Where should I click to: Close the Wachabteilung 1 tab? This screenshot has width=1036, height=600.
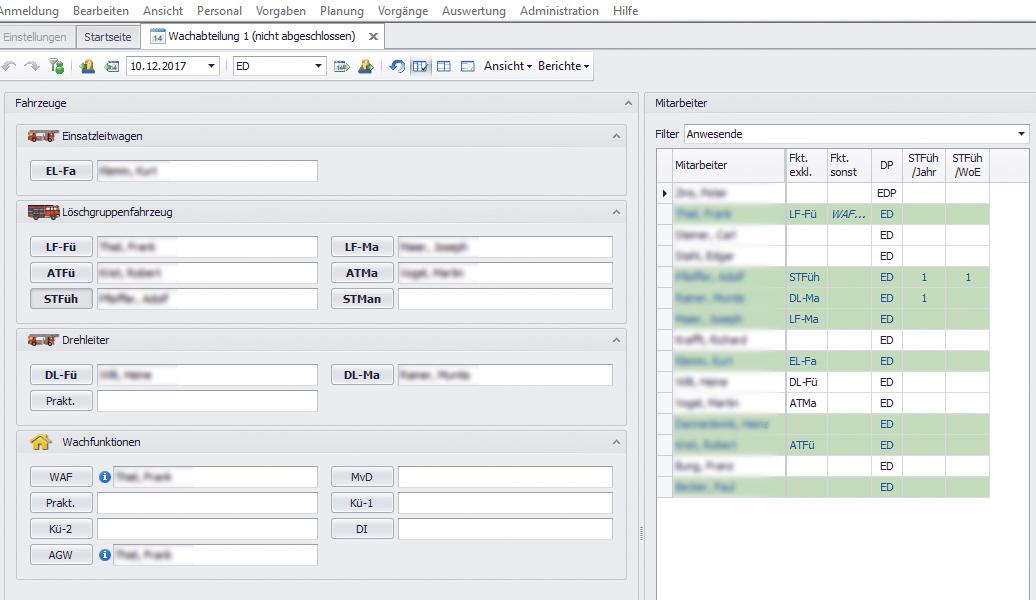pos(373,37)
